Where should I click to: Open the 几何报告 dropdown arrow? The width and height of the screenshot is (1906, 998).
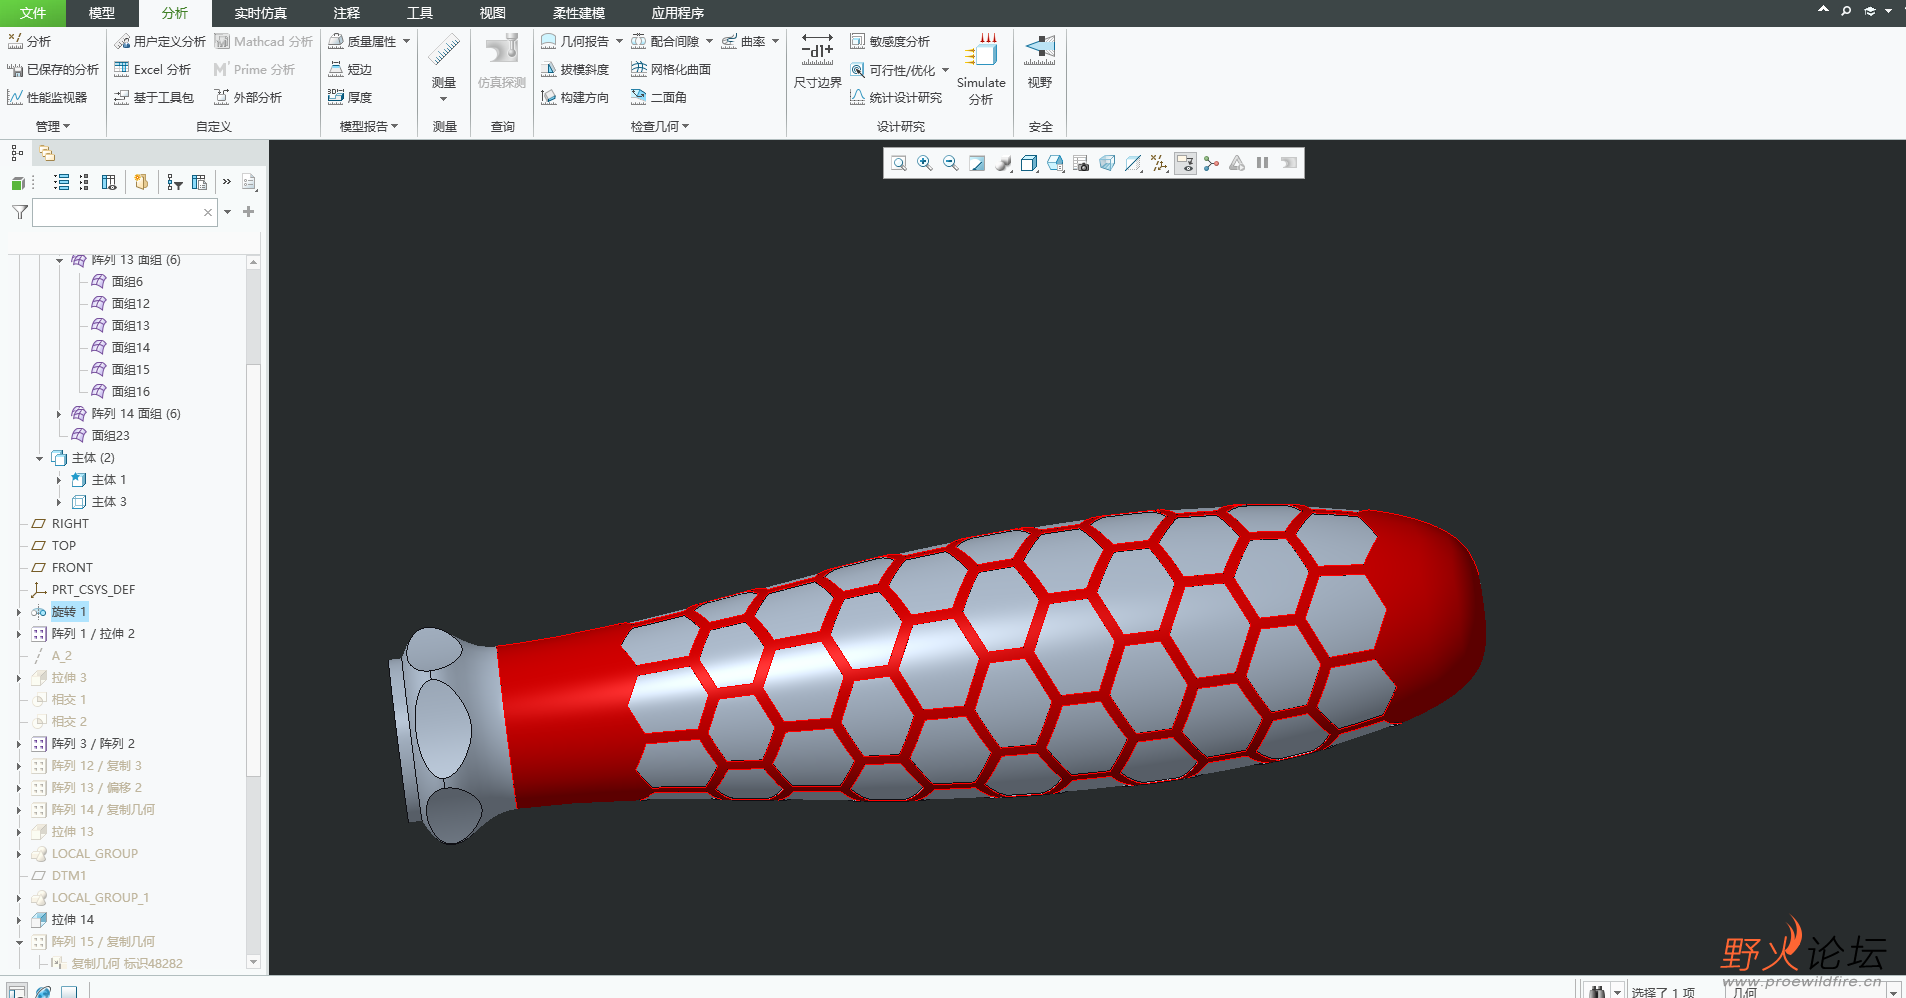(619, 41)
